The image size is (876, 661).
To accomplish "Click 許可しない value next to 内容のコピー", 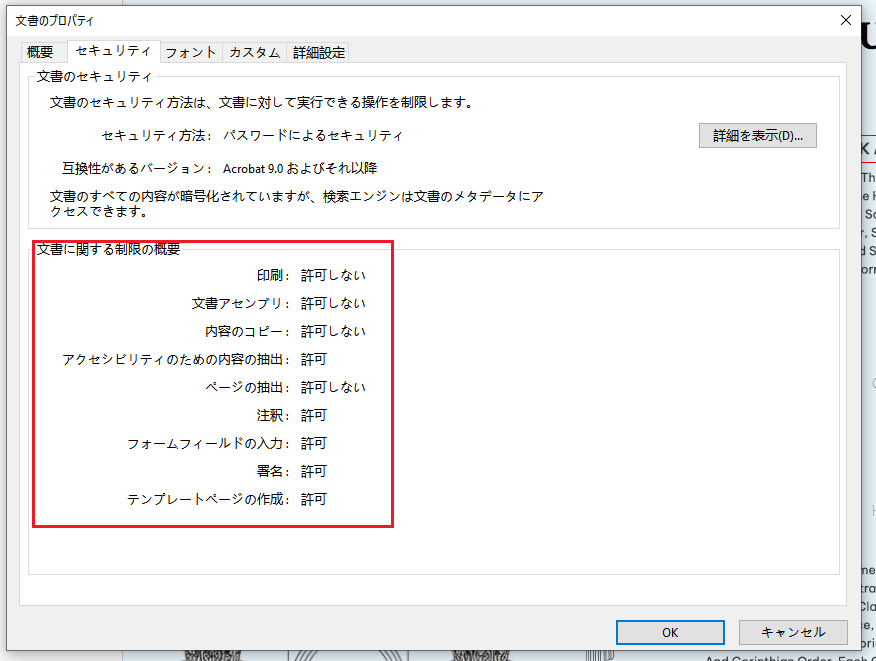I will coord(333,331).
